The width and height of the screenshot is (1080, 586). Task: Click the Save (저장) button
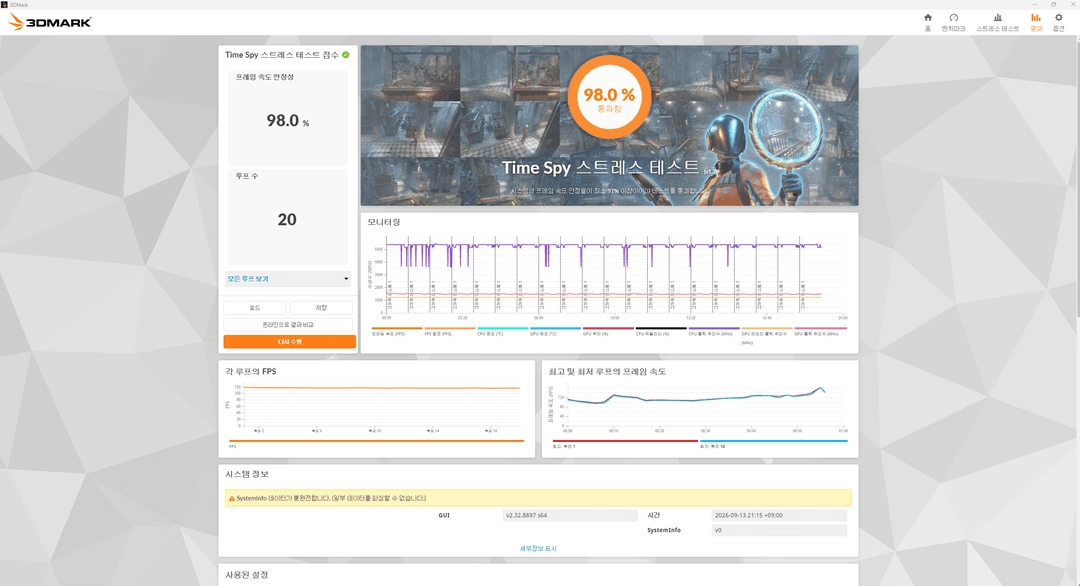321,308
